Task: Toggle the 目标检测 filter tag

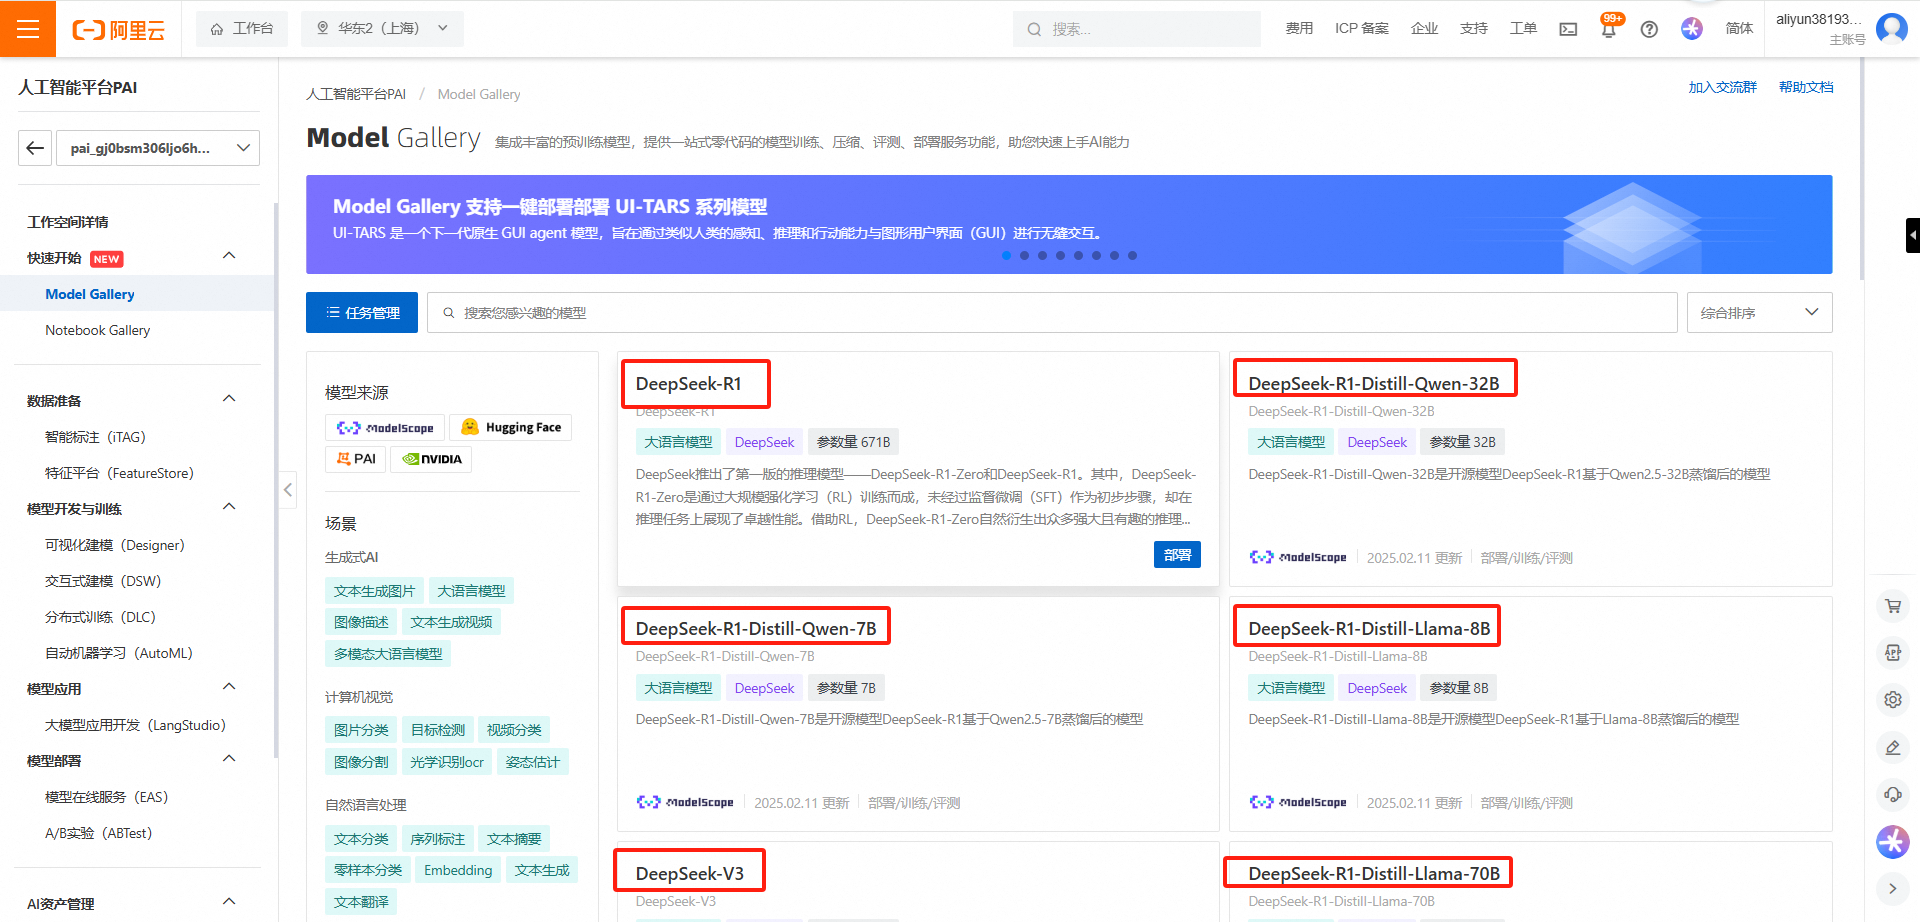Action: coord(438,730)
